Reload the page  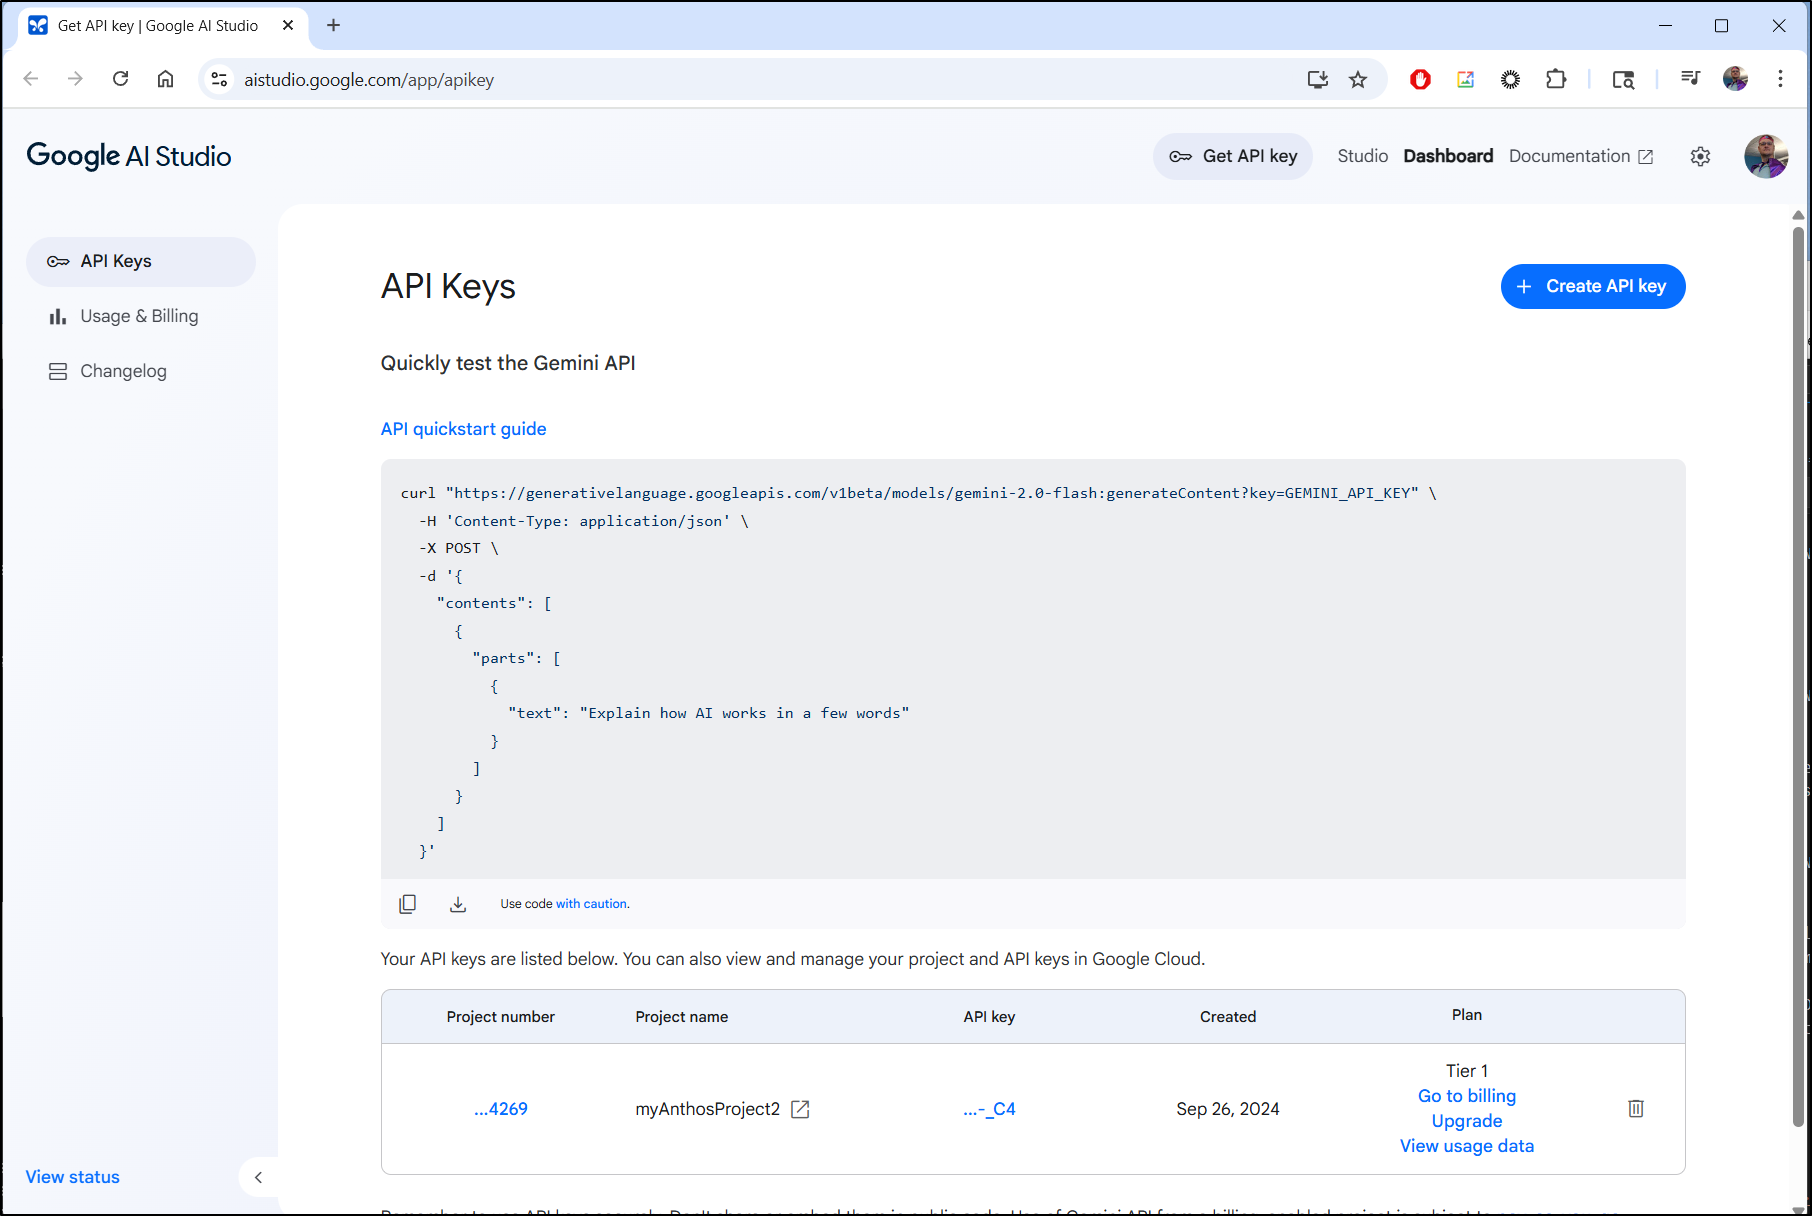[x=121, y=79]
